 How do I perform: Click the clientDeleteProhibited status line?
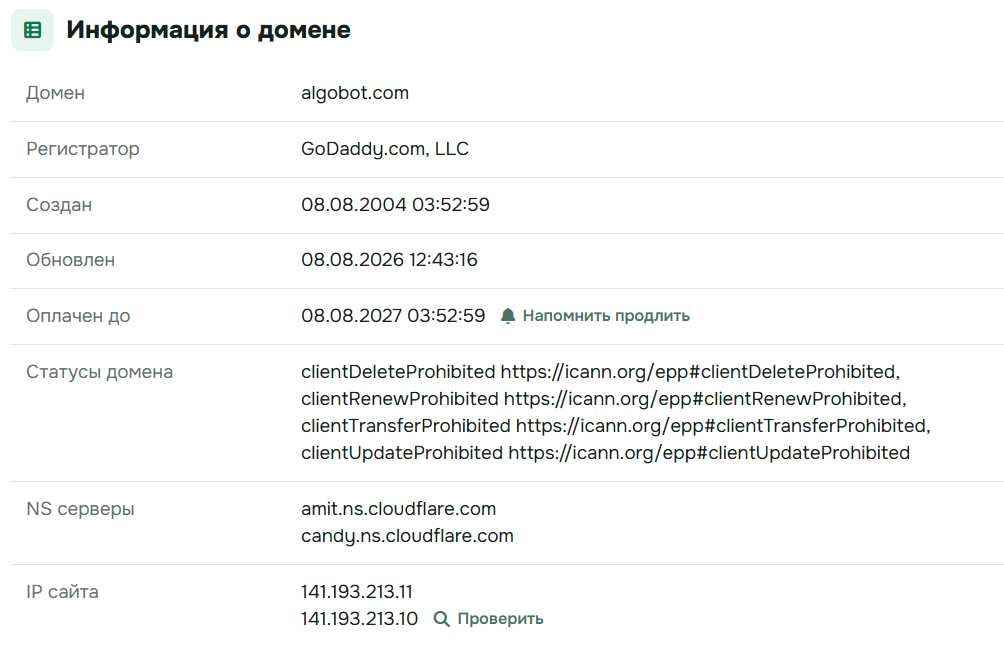coord(601,371)
